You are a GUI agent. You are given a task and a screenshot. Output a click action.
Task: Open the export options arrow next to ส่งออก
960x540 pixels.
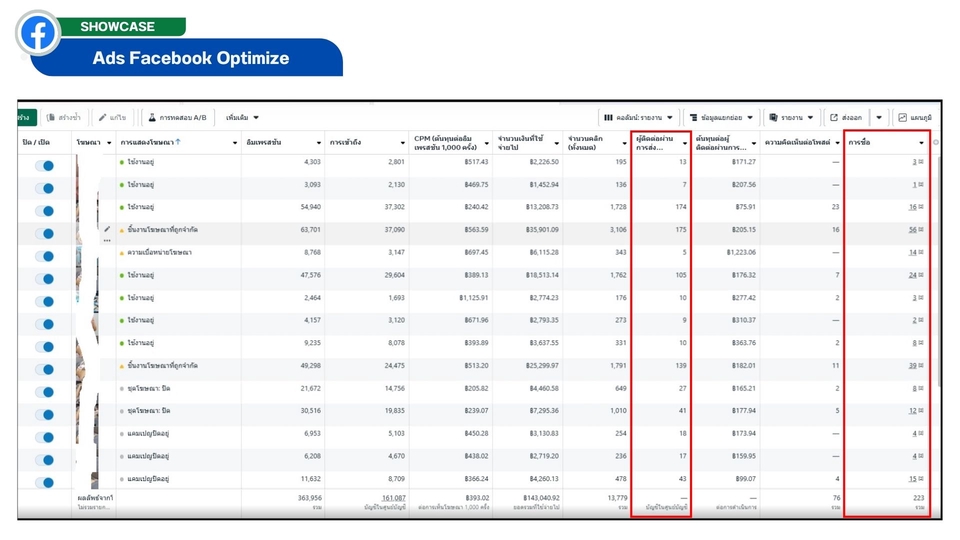point(879,118)
